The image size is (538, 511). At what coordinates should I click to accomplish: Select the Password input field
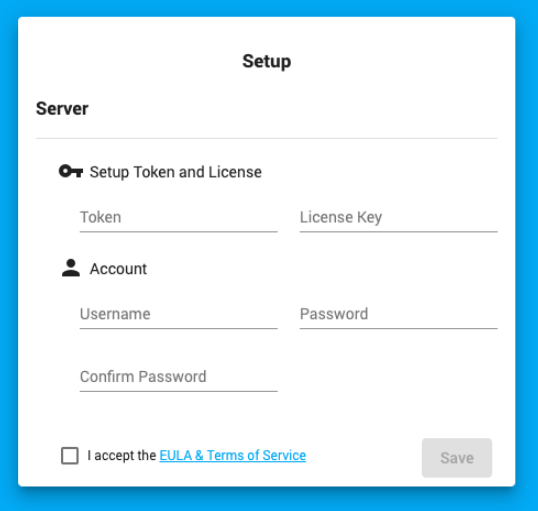pyautogui.click(x=398, y=314)
